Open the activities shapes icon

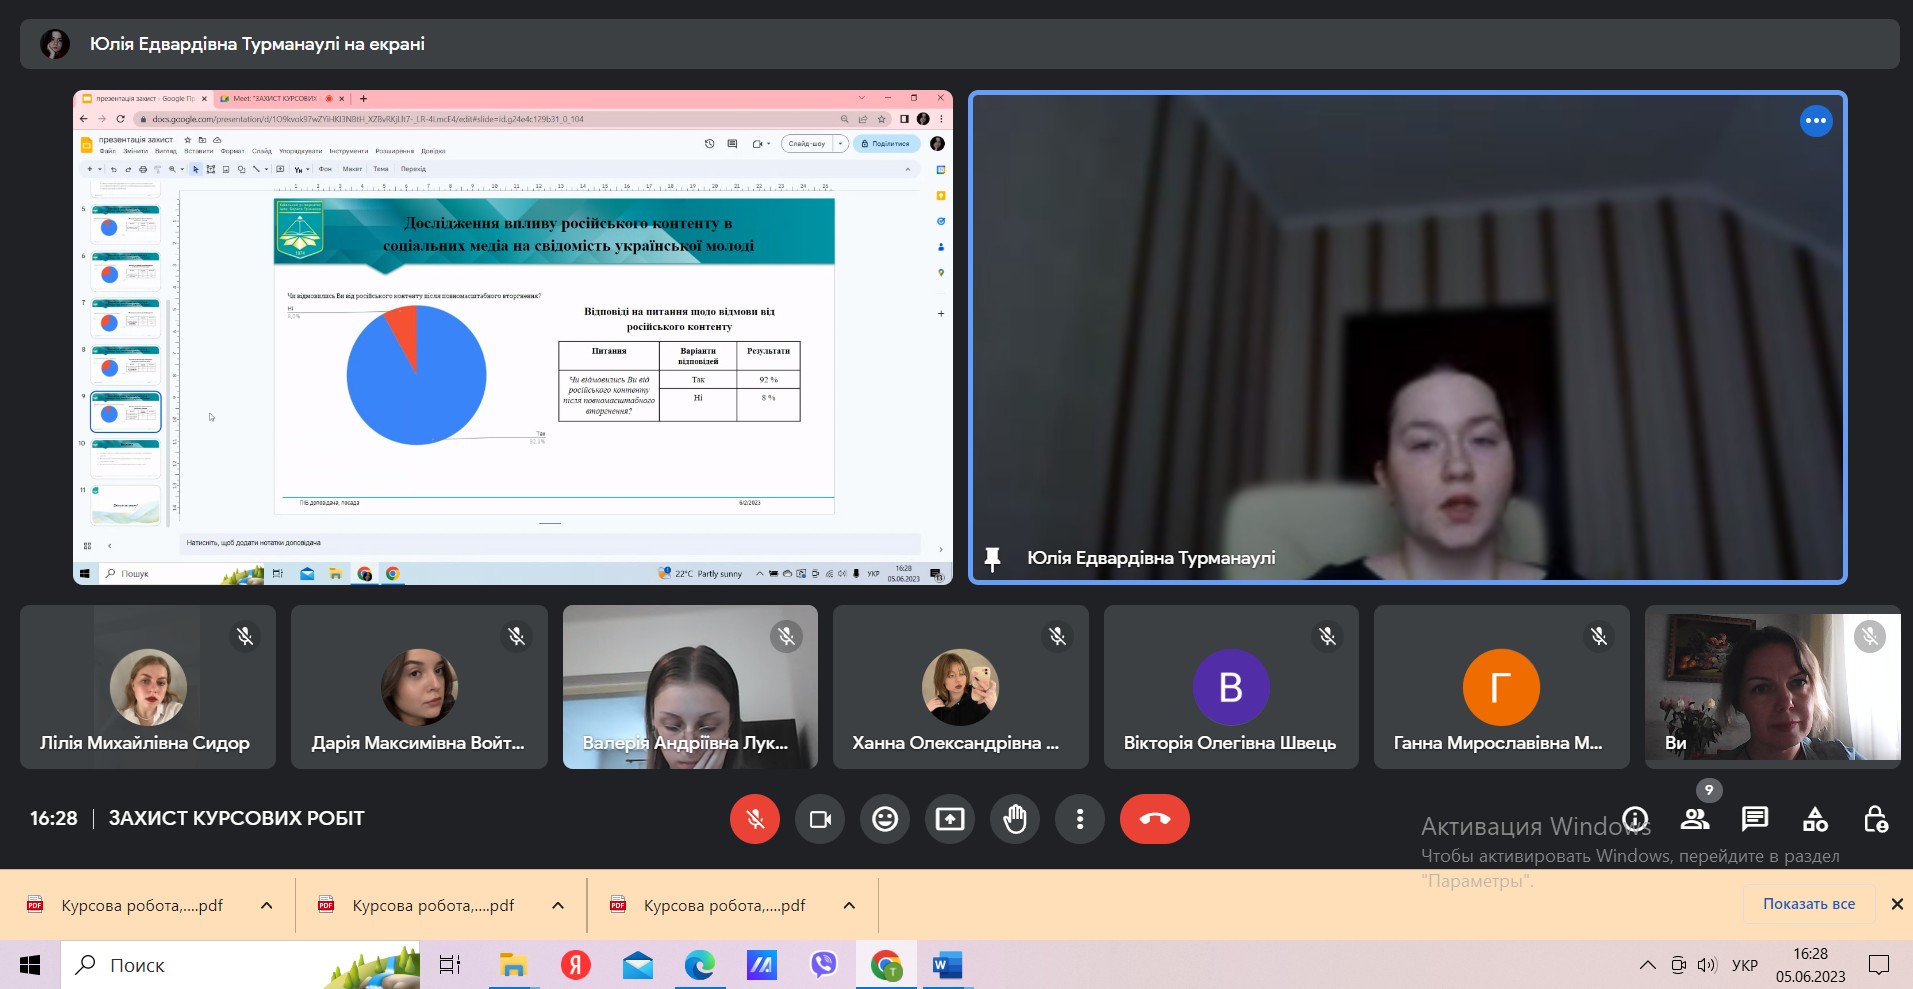point(1815,819)
